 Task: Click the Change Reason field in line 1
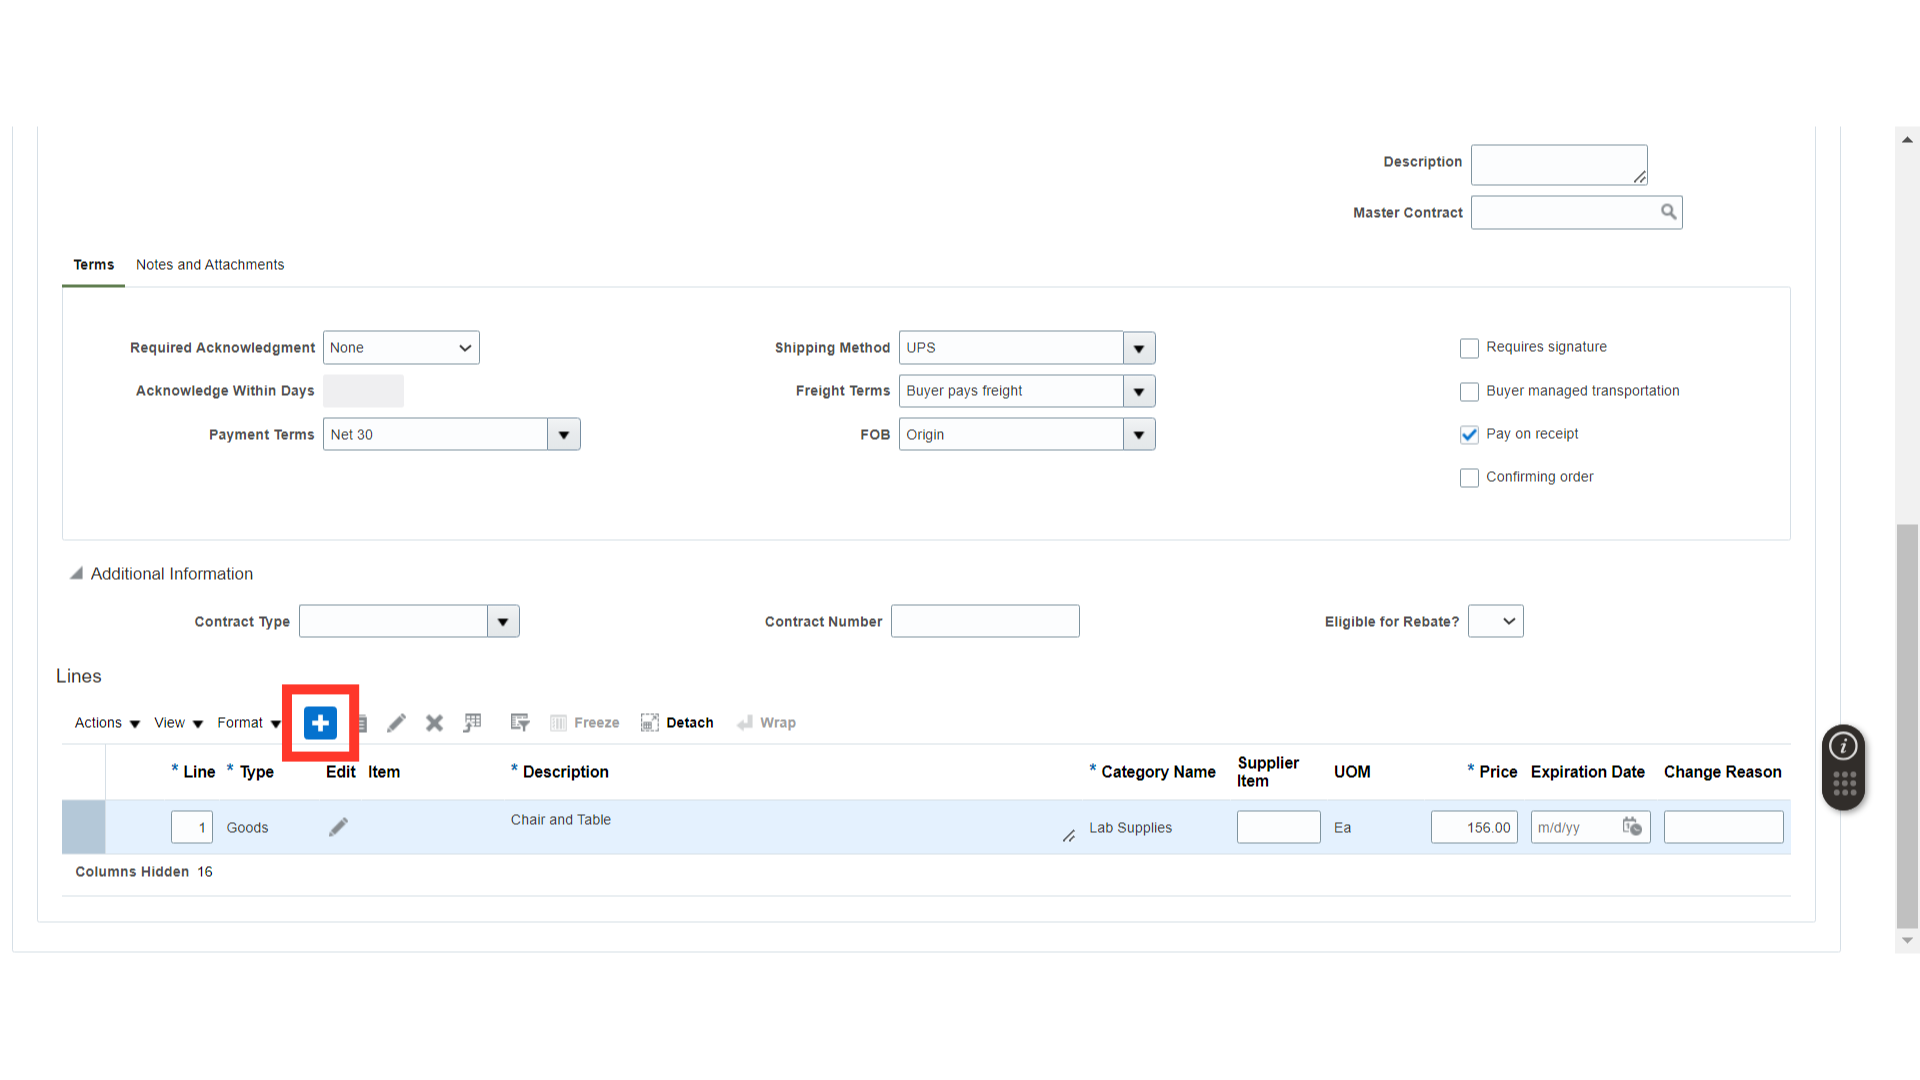(1723, 827)
